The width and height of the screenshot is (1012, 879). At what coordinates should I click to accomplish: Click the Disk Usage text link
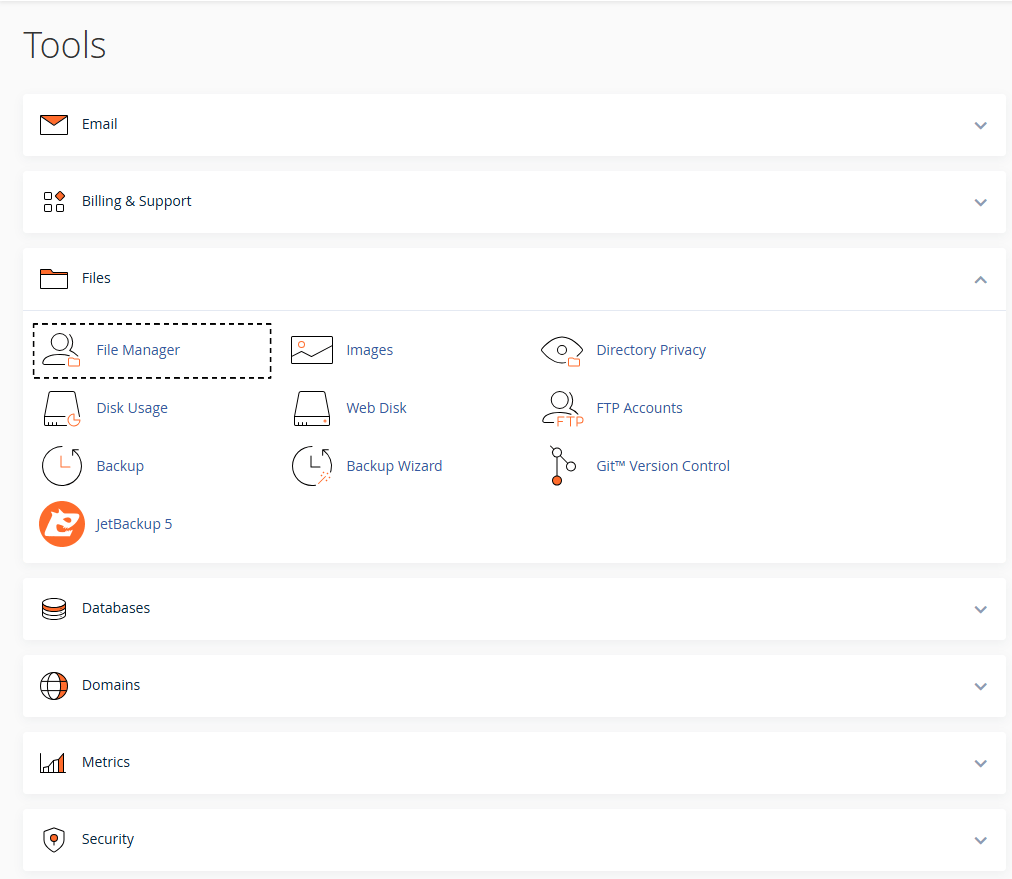(x=132, y=408)
